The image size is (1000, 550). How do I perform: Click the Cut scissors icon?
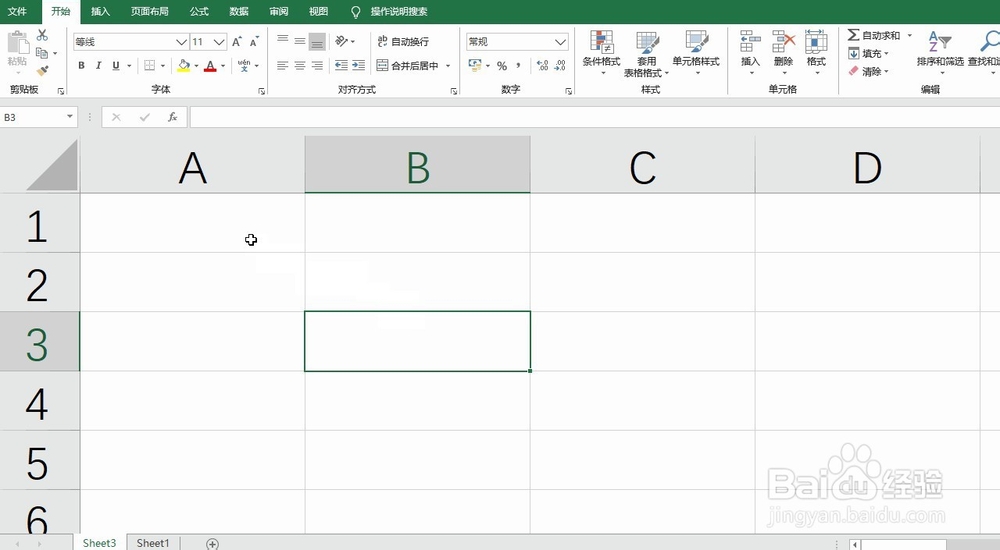tap(42, 35)
